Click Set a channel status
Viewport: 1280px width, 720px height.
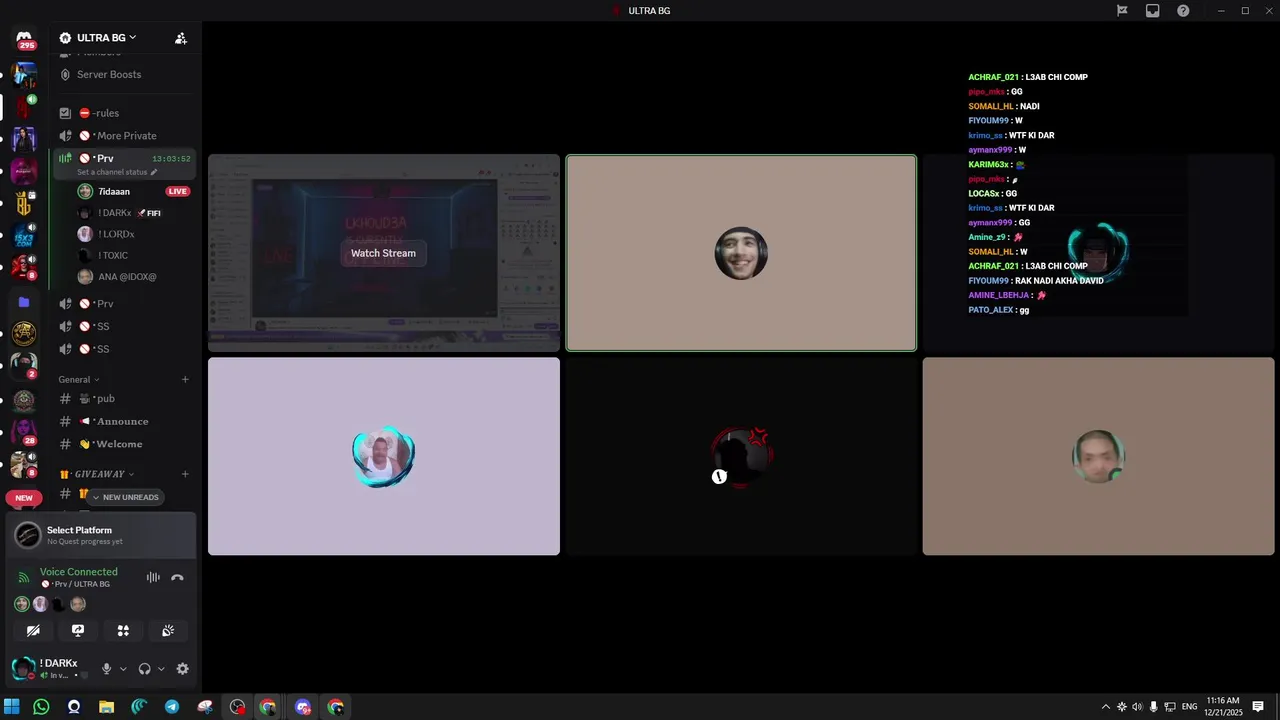point(112,172)
